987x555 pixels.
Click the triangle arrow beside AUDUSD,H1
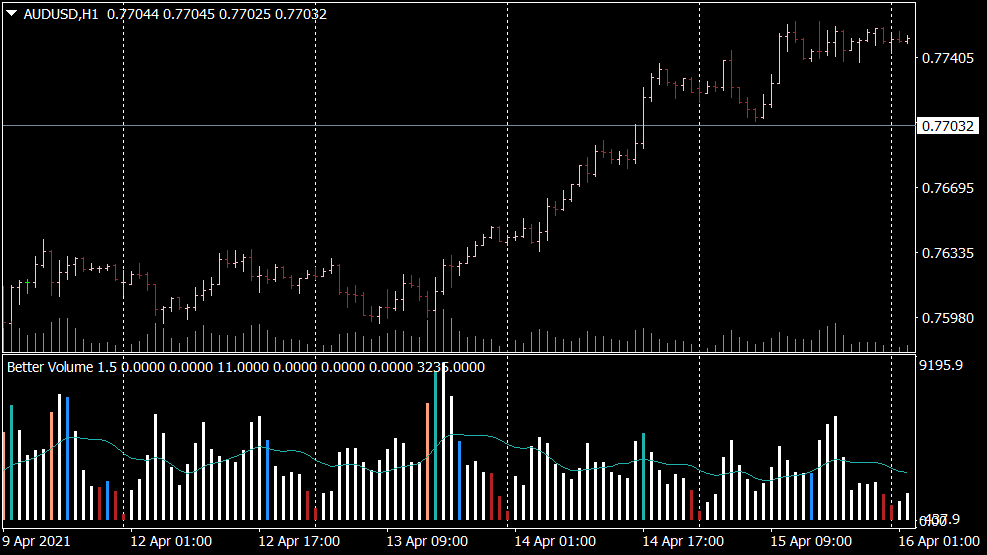click(11, 14)
